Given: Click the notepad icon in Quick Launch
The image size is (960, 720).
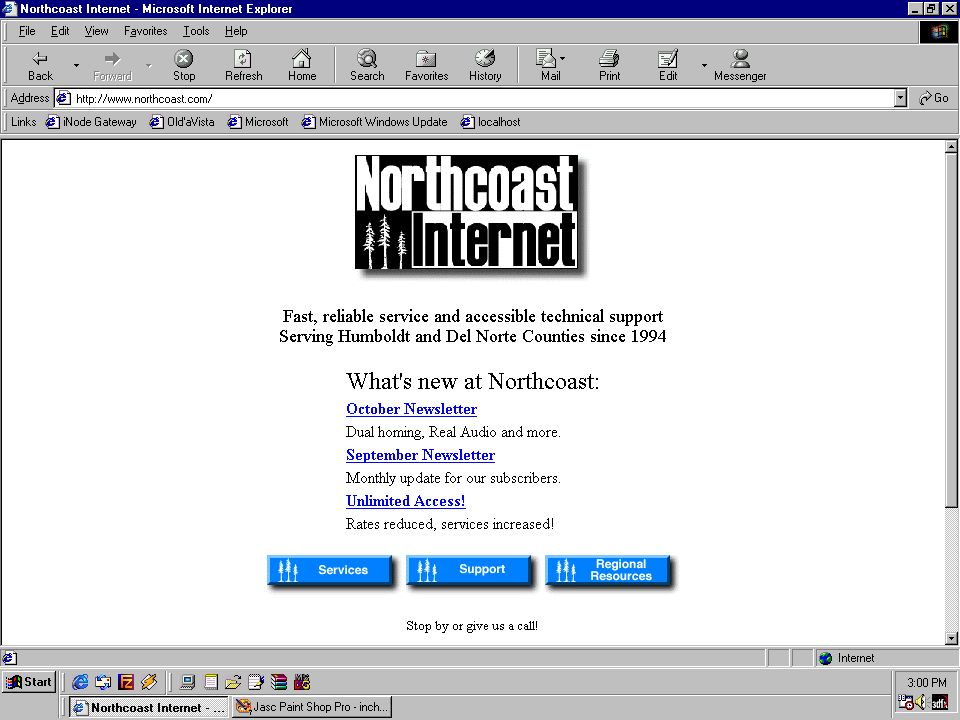Looking at the screenshot, I should tap(211, 682).
